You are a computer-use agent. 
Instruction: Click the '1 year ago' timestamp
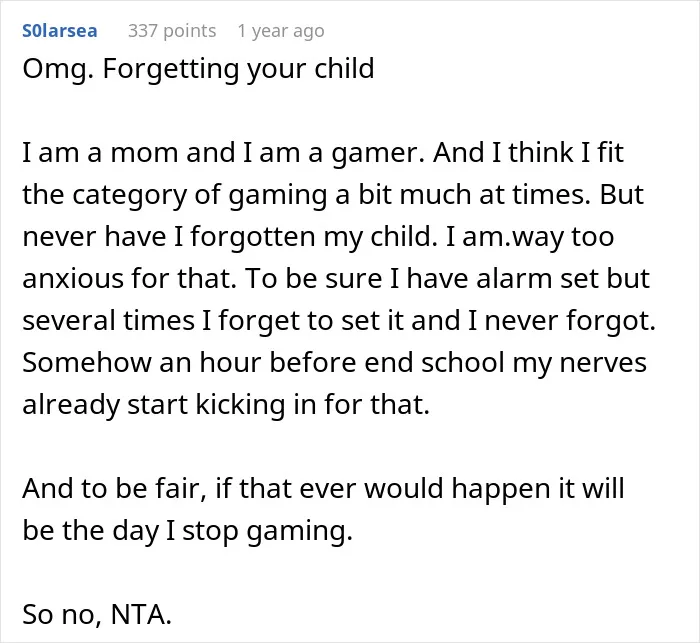pyautogui.click(x=281, y=31)
